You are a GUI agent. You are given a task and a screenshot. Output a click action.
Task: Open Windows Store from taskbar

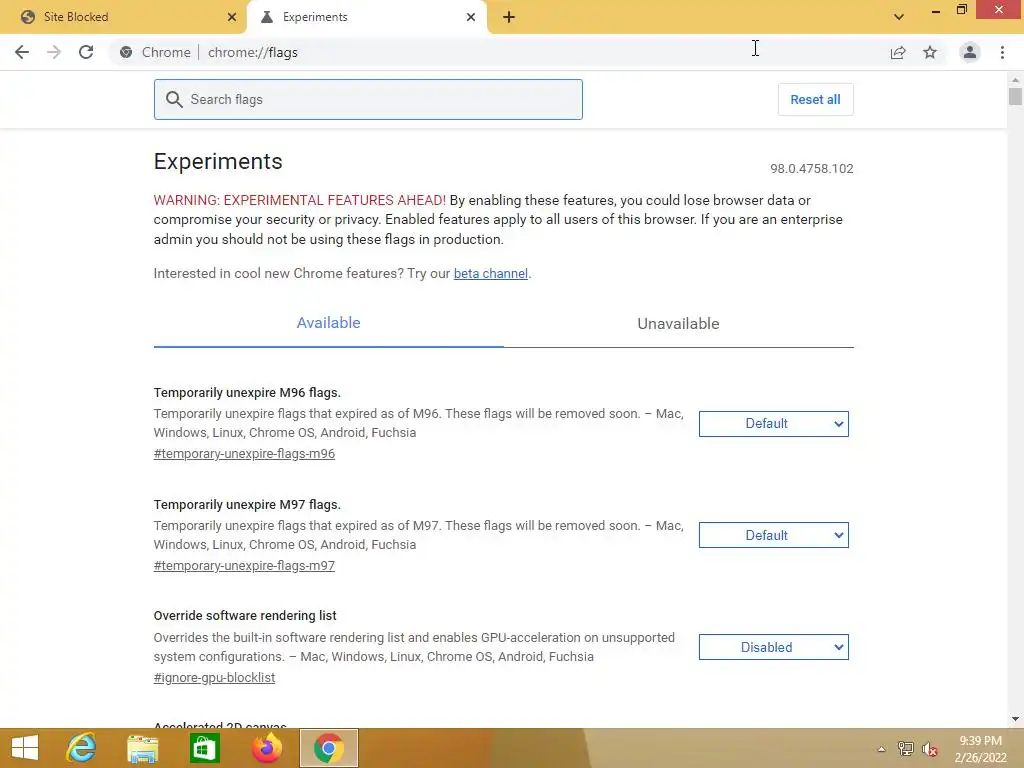click(204, 748)
